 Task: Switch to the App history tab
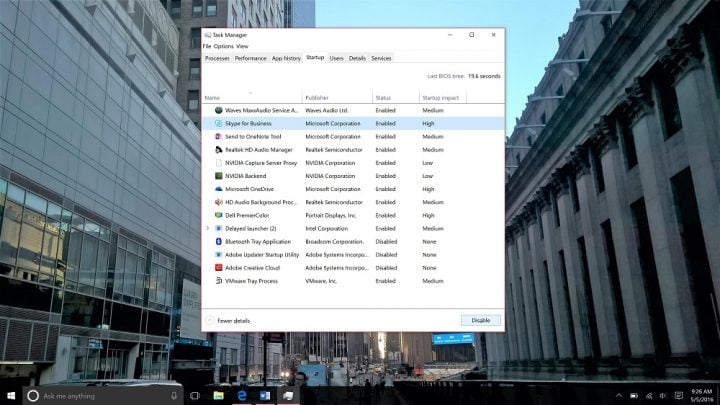[286, 58]
